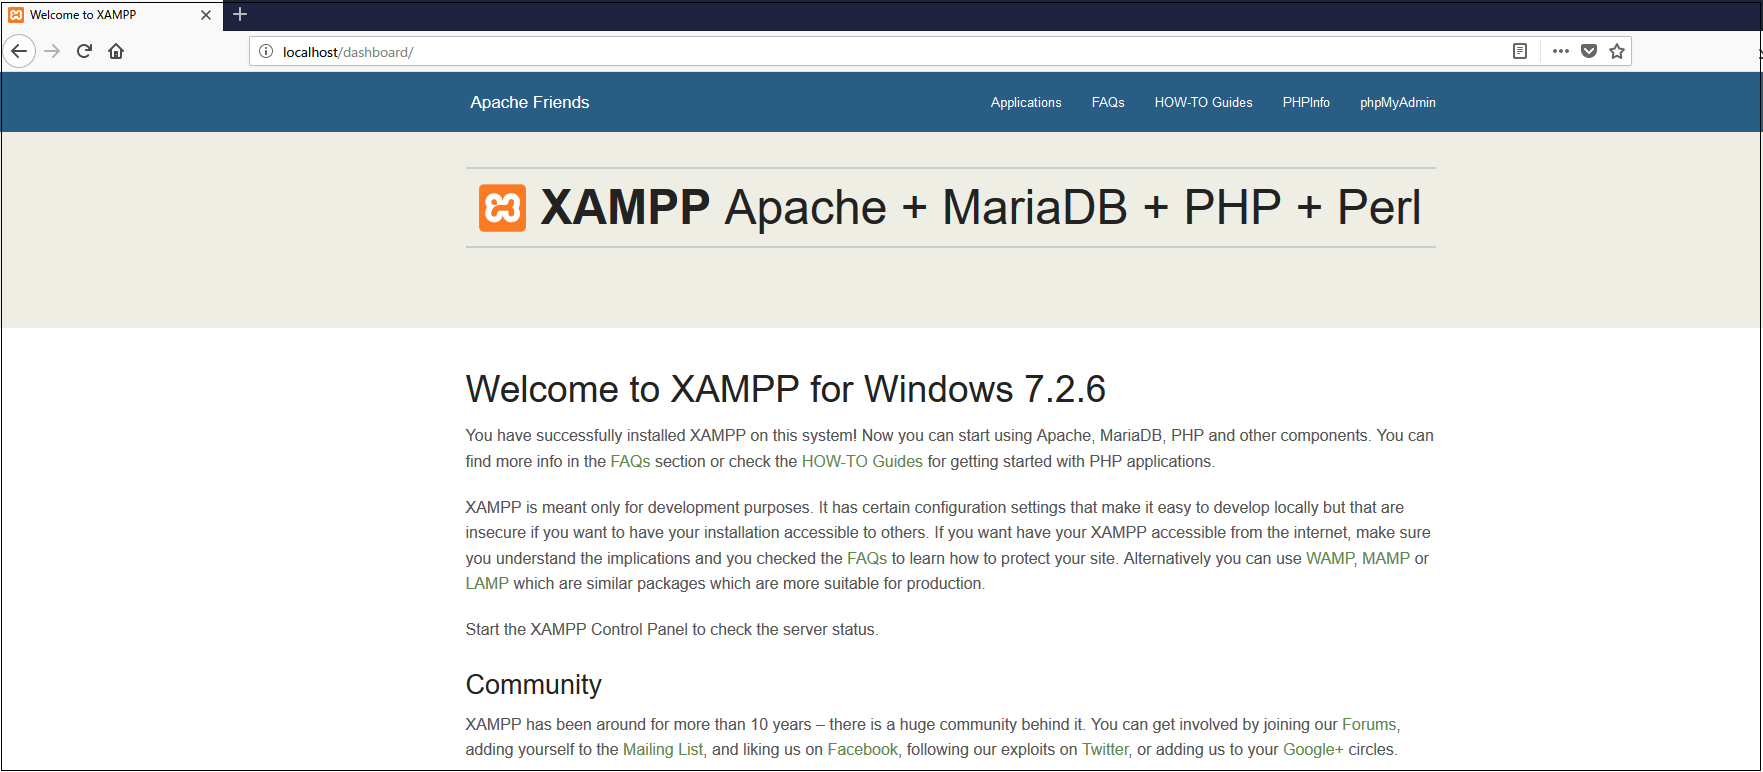1763x772 pixels.
Task: Open the Twitter link
Action: [1105, 749]
